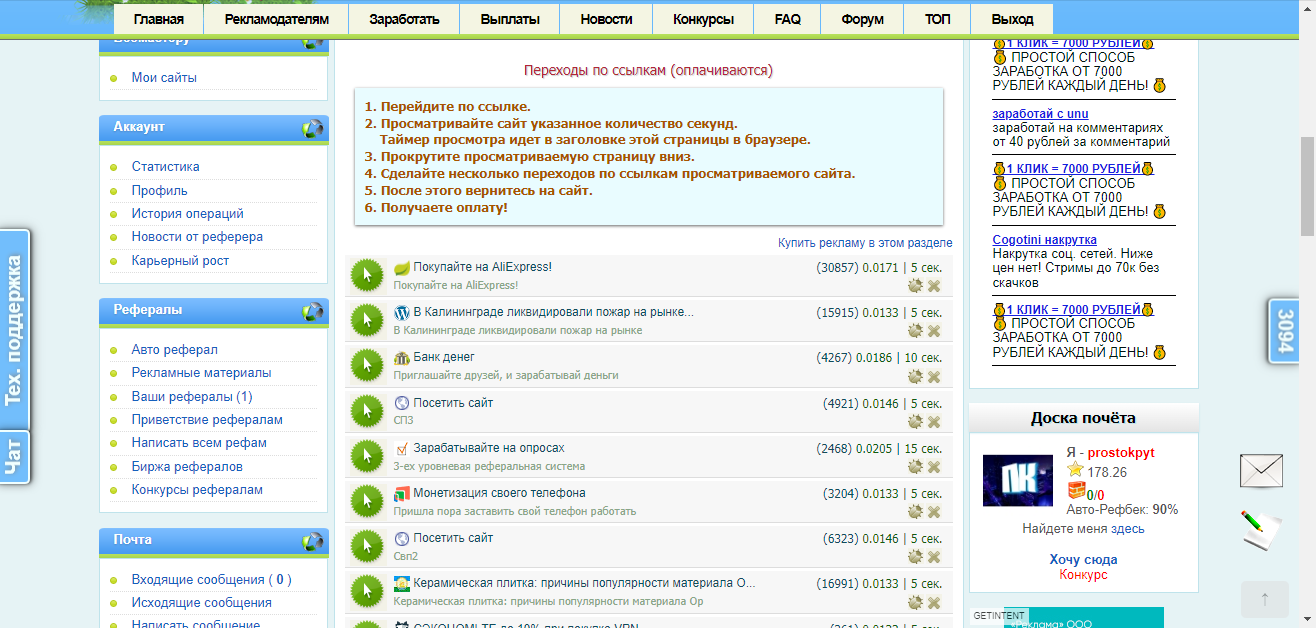This screenshot has height=628, width=1316.
Task: Click the green cursor button for Монетизация своего телефона
Action: 368,501
